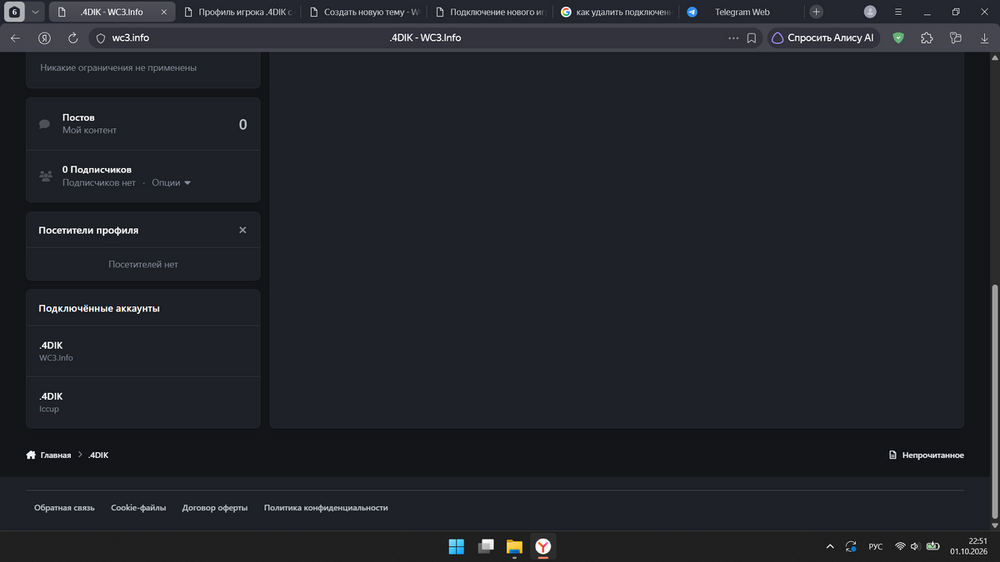1000x562 pixels.
Task: Open the three-dots page options menu
Action: coord(733,38)
